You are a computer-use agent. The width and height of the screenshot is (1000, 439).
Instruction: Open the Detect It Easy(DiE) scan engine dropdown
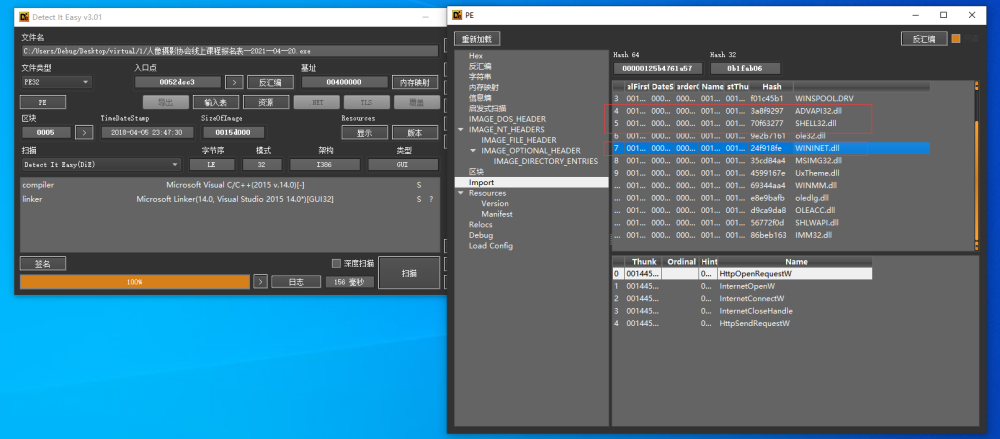click(101, 165)
